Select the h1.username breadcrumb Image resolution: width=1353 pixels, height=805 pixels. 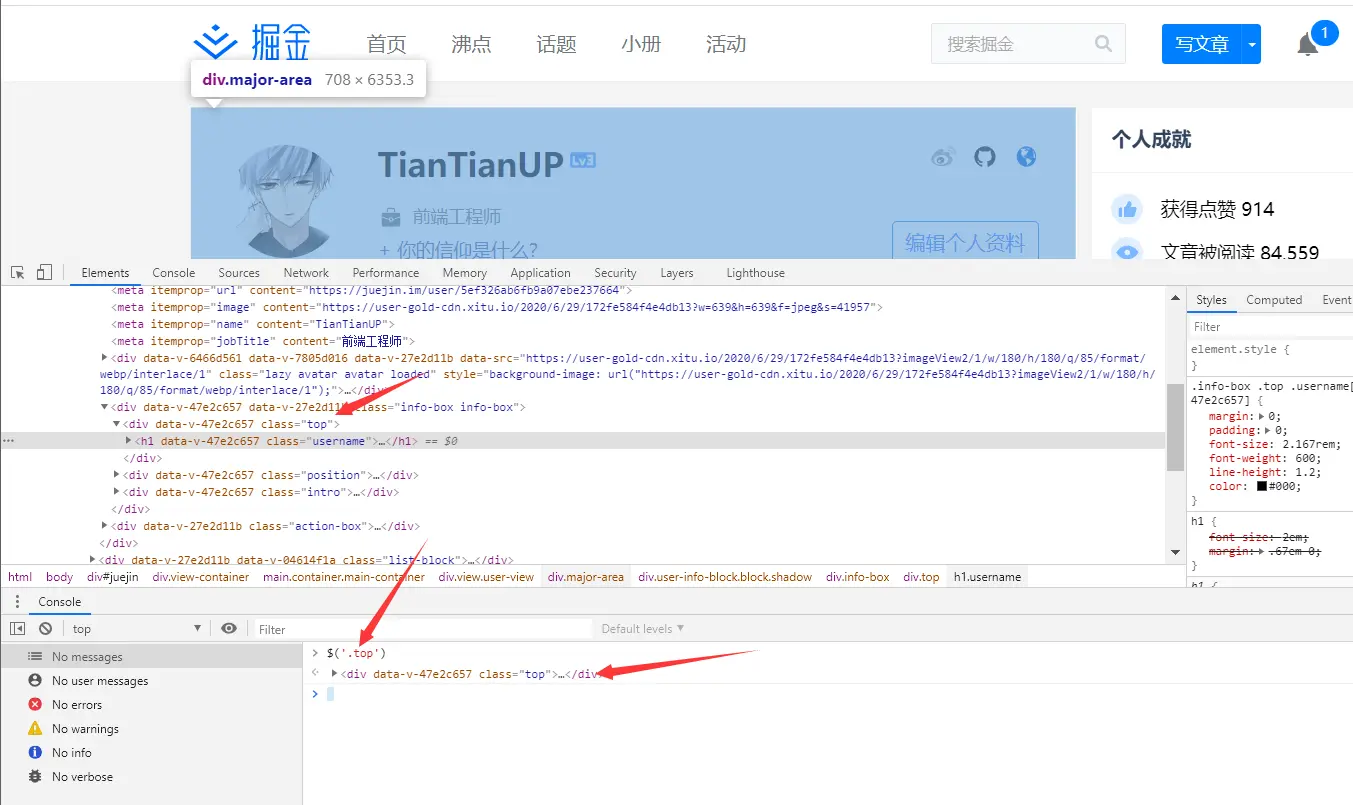pyautogui.click(x=987, y=577)
